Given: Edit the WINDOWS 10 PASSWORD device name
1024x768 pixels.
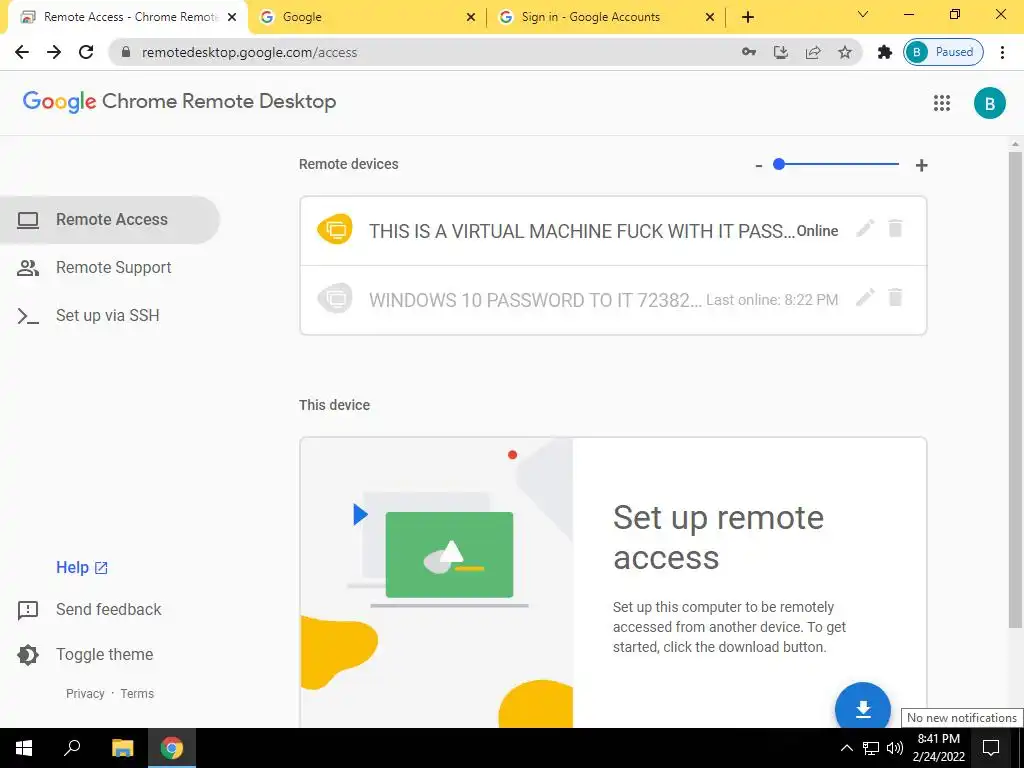Looking at the screenshot, I should [x=865, y=298].
